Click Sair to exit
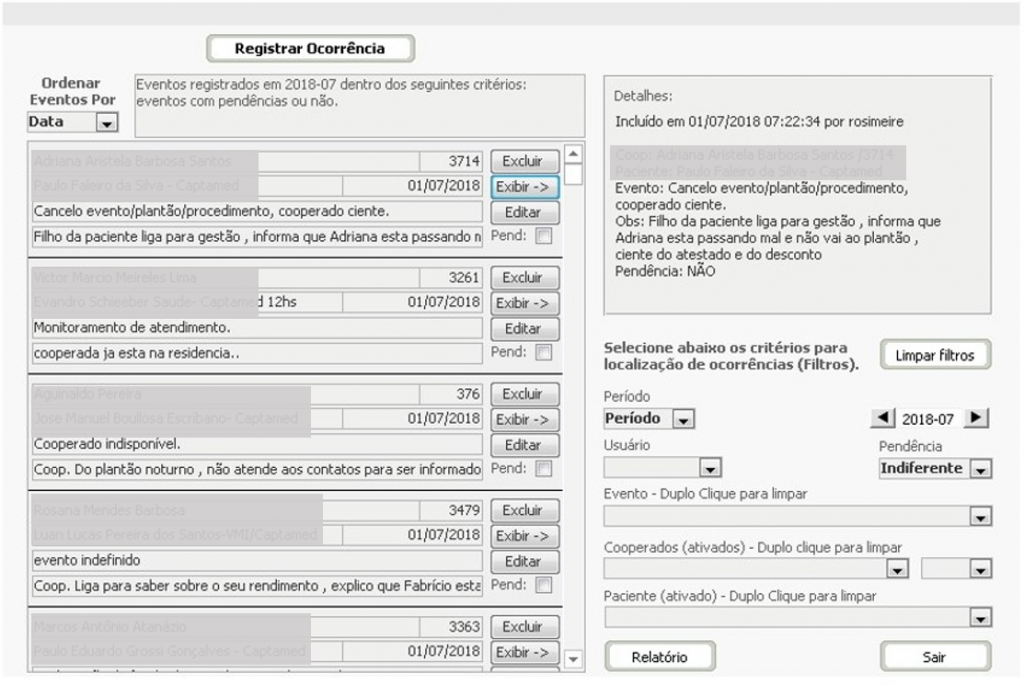Viewport: 1024px width, 685px height. [934, 657]
